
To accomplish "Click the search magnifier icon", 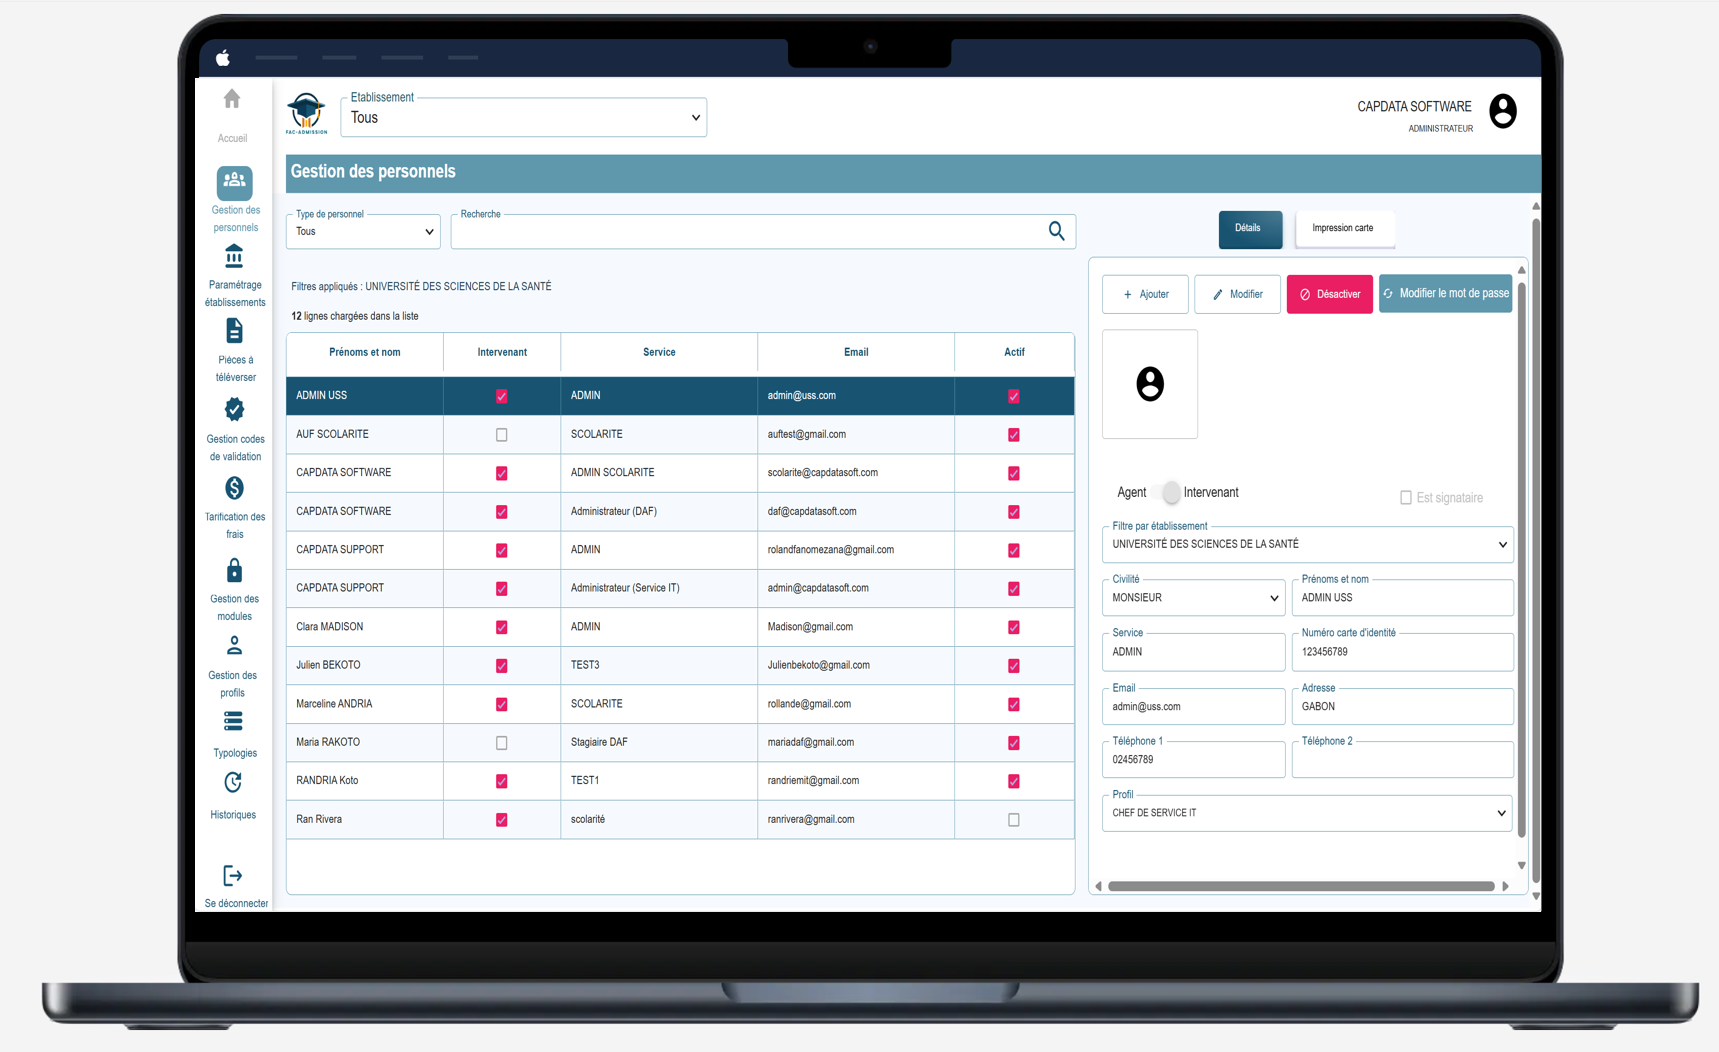I will [1056, 232].
